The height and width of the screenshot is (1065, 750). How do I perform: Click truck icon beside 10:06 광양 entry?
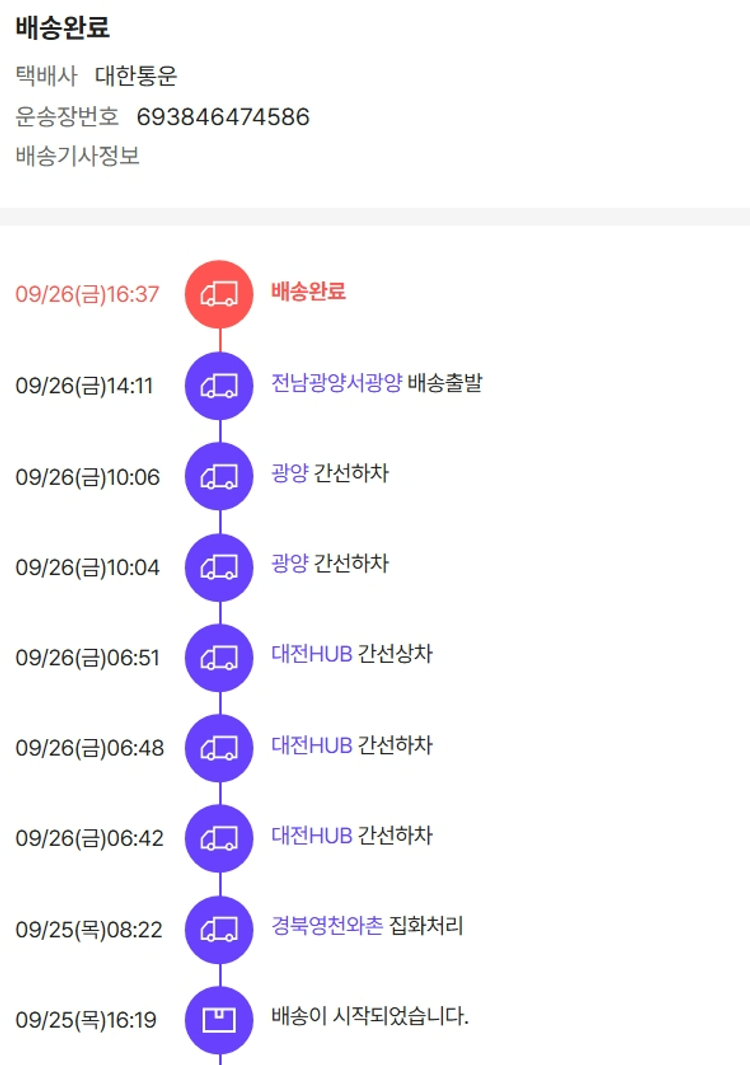tap(219, 476)
